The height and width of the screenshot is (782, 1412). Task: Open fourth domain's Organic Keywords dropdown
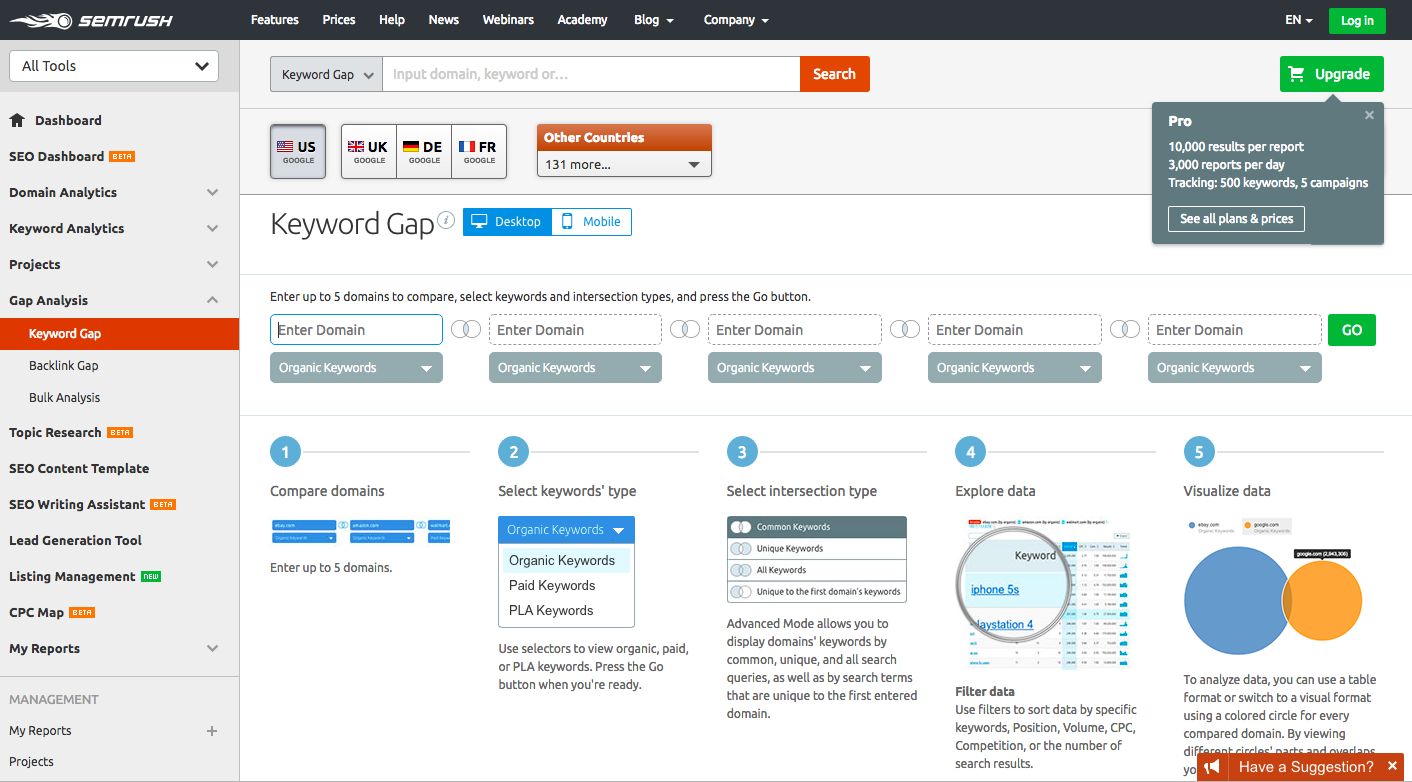point(1015,368)
